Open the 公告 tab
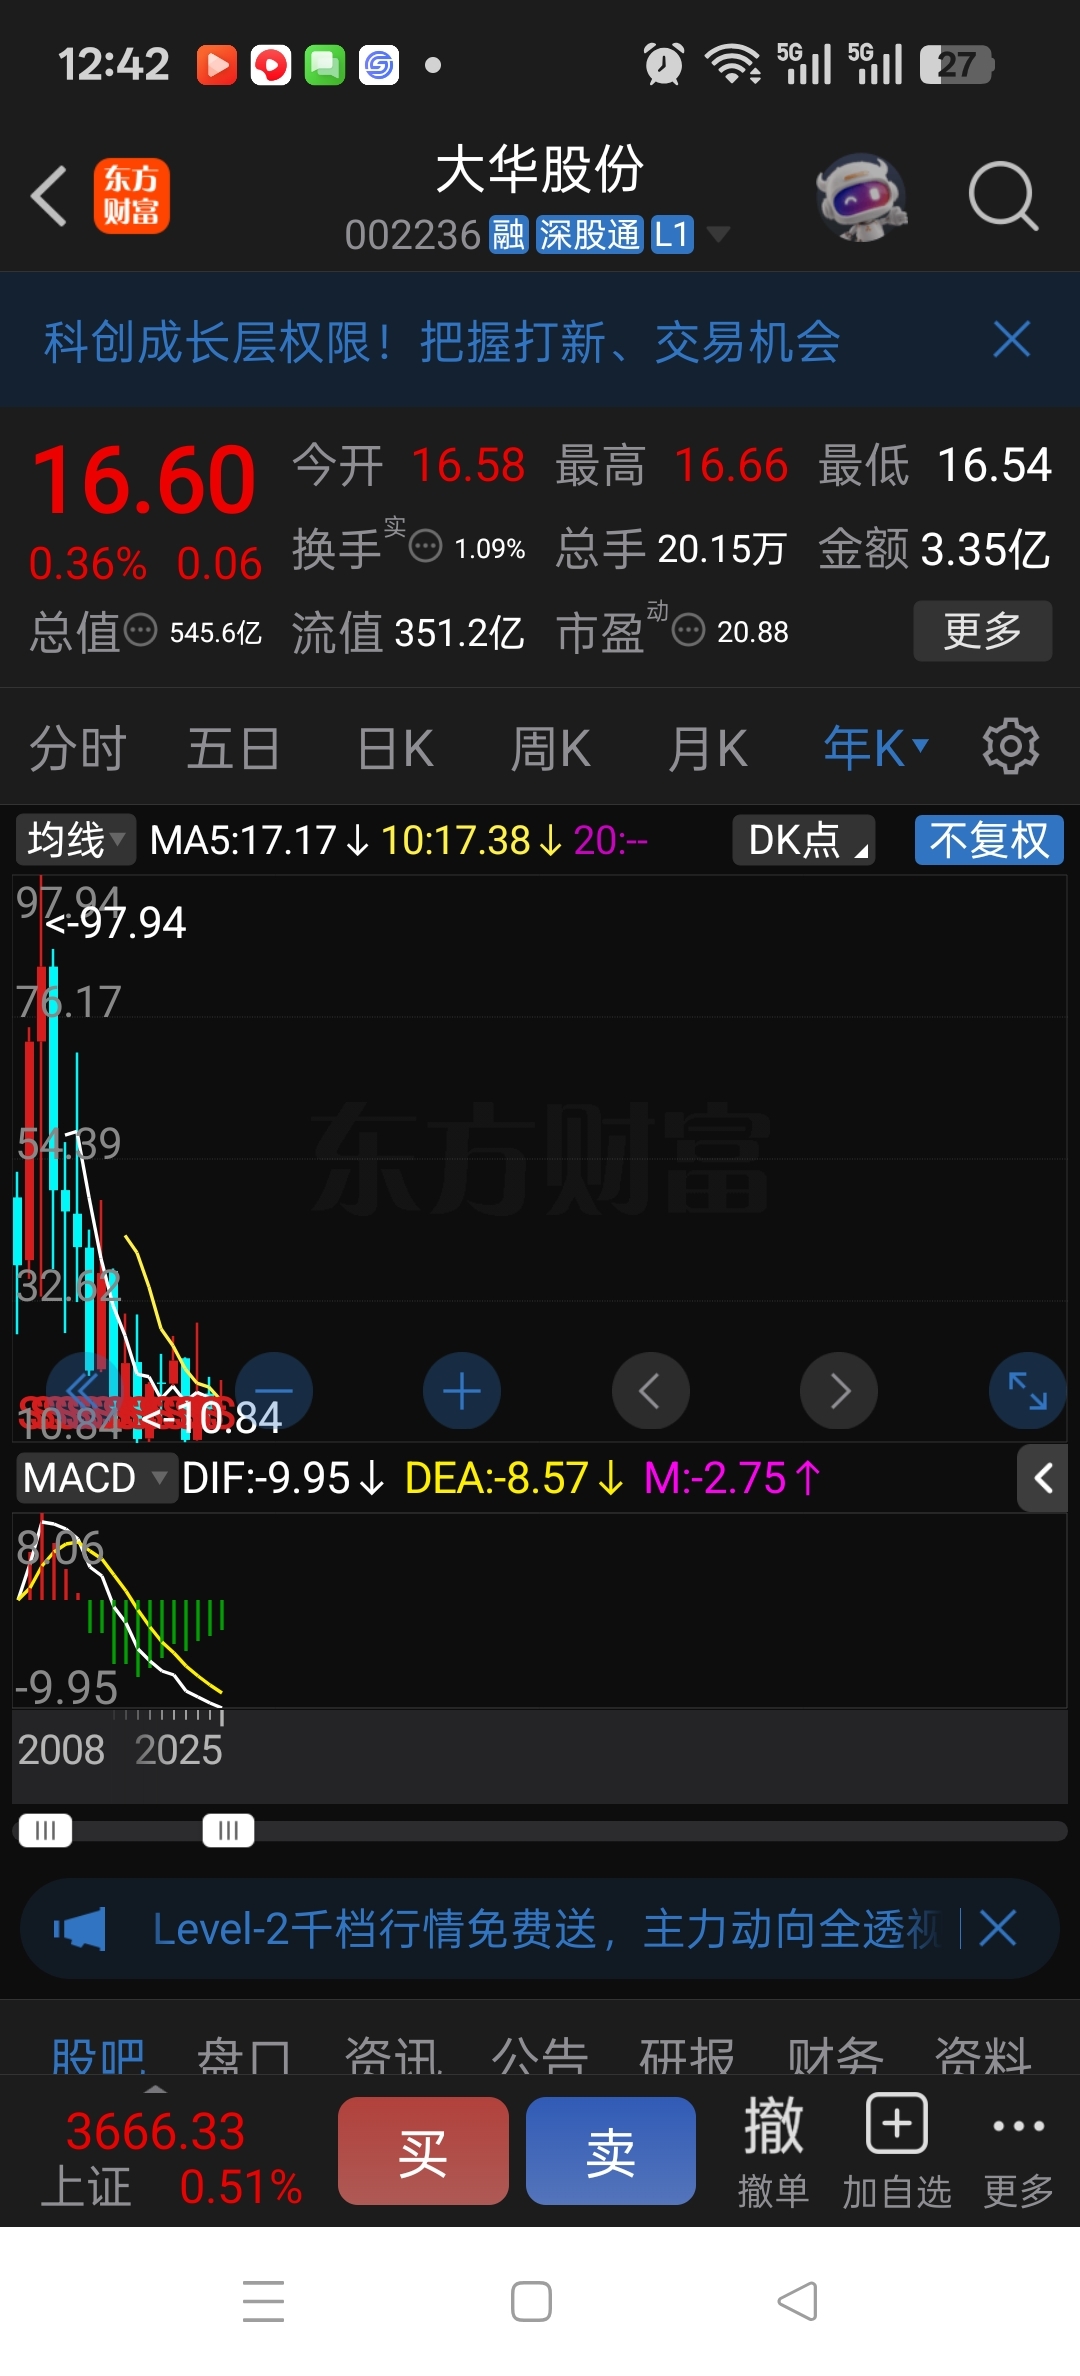The height and width of the screenshot is (2376, 1080). [x=540, y=2056]
